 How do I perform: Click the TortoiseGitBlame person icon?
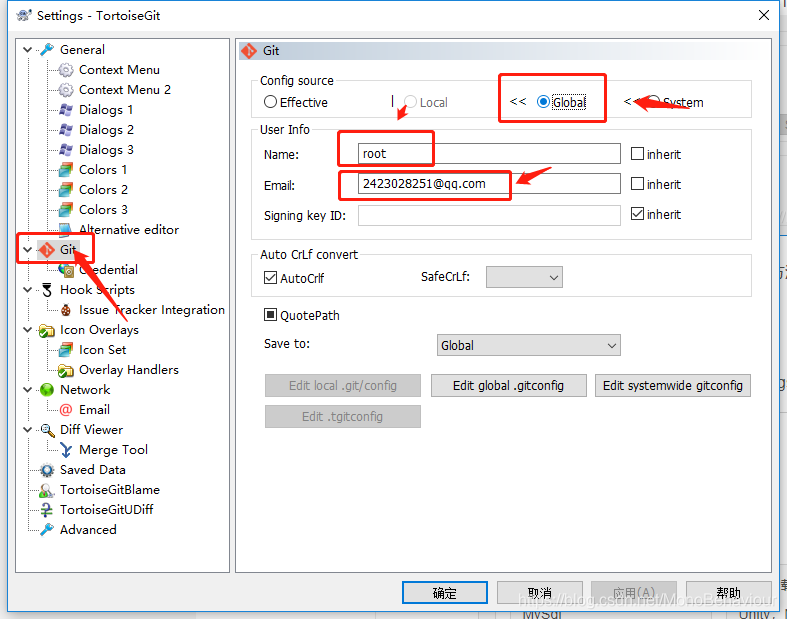coord(47,490)
